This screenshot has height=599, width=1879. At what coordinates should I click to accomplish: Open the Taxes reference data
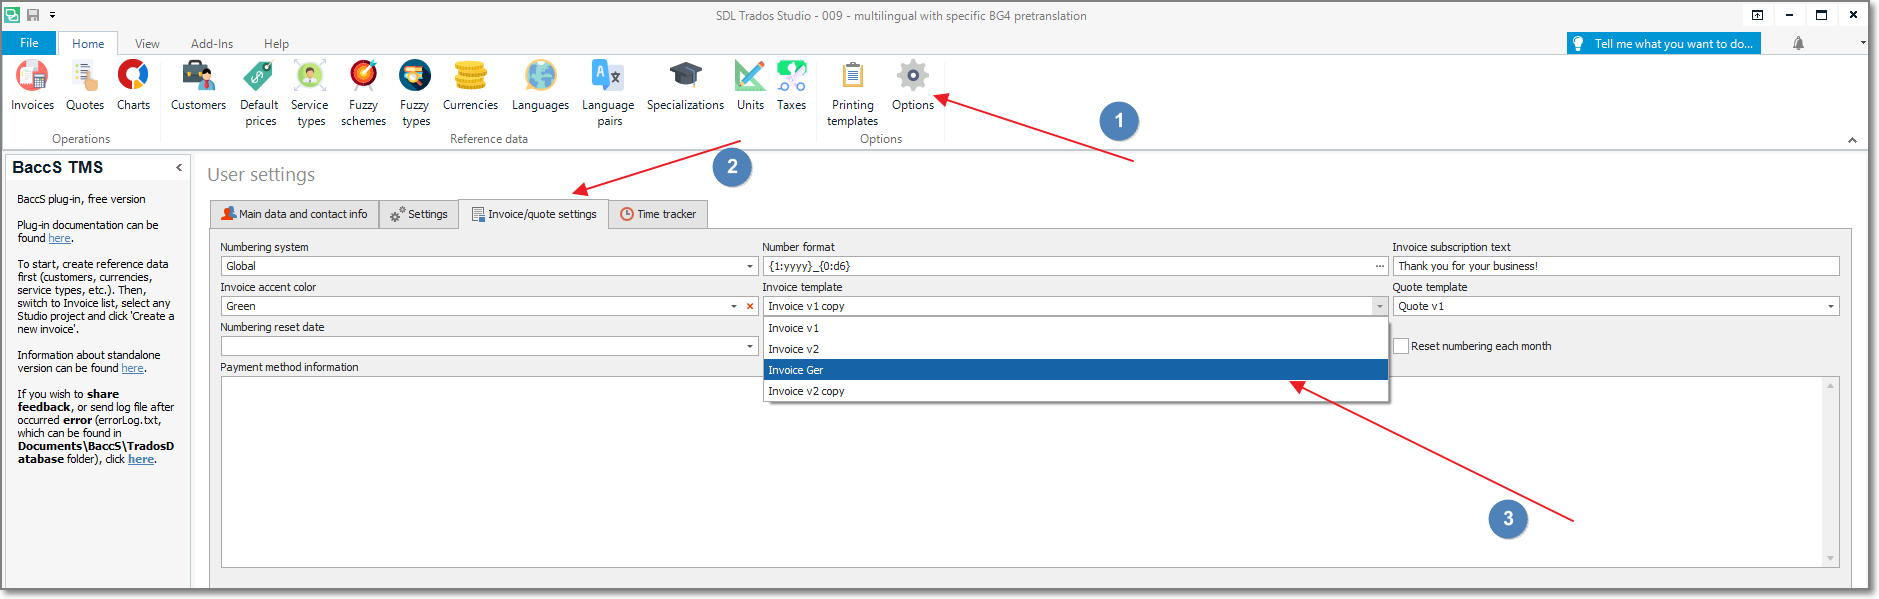pos(791,86)
